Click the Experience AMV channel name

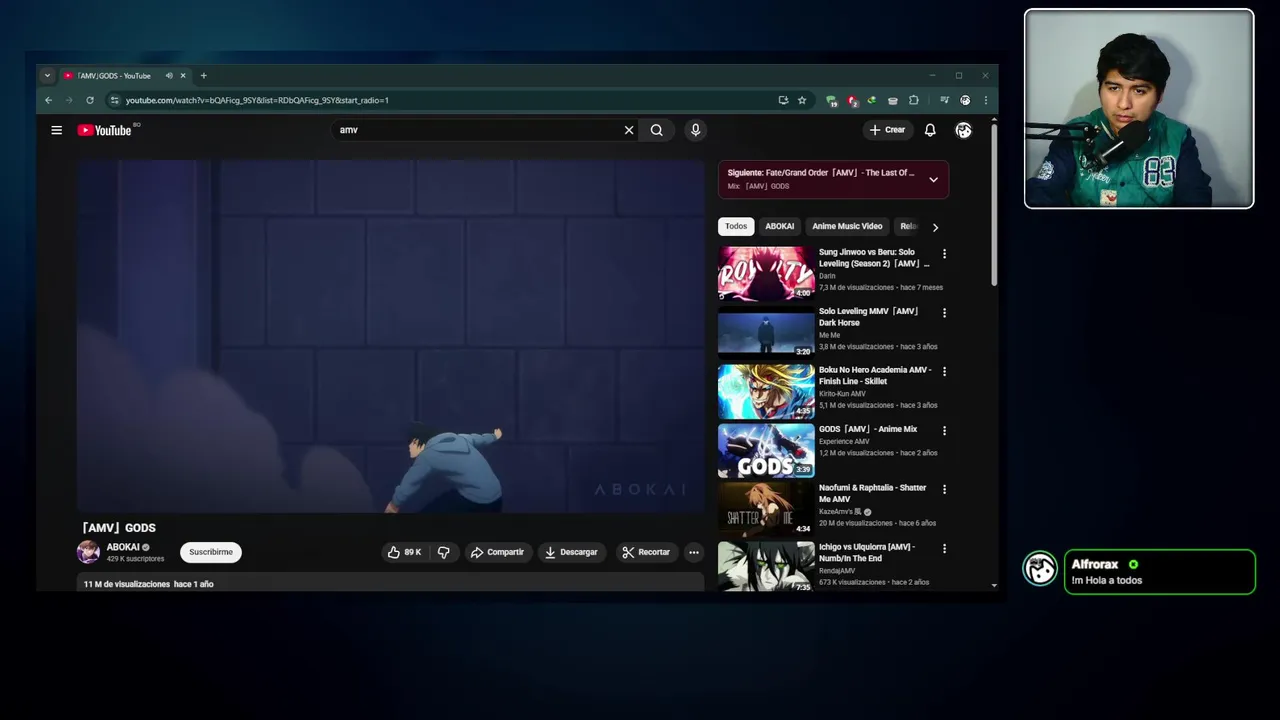point(844,441)
